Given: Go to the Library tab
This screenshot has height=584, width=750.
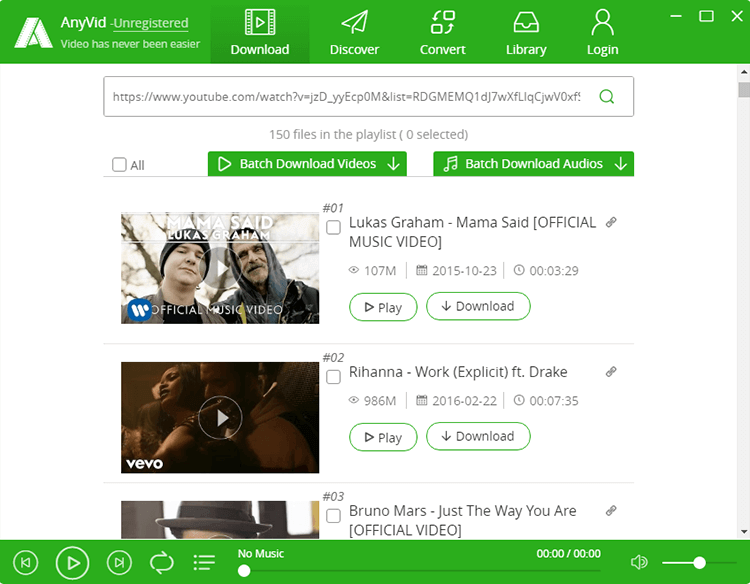Looking at the screenshot, I should point(526,32).
